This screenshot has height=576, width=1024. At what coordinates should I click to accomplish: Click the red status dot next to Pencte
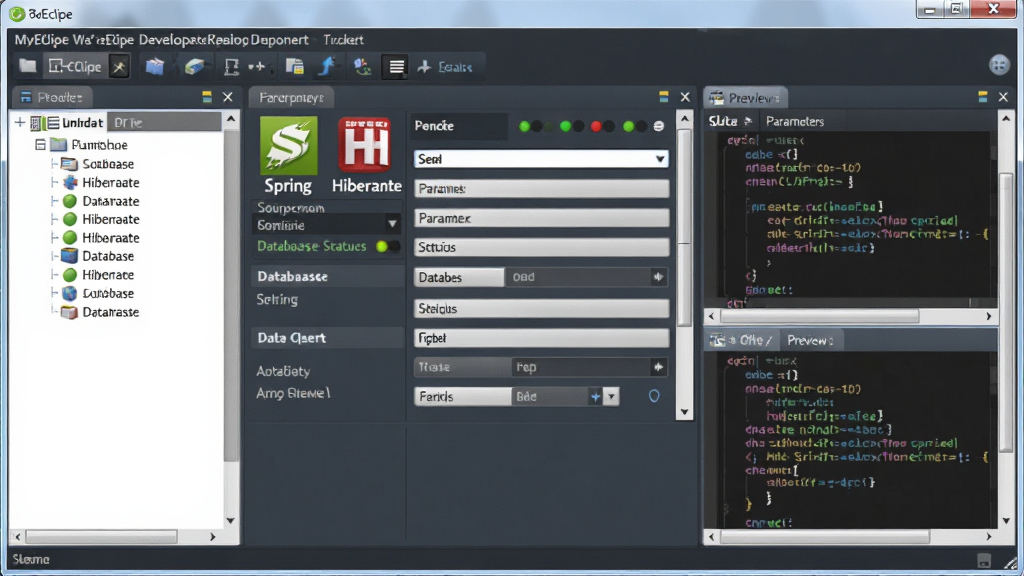[x=596, y=126]
